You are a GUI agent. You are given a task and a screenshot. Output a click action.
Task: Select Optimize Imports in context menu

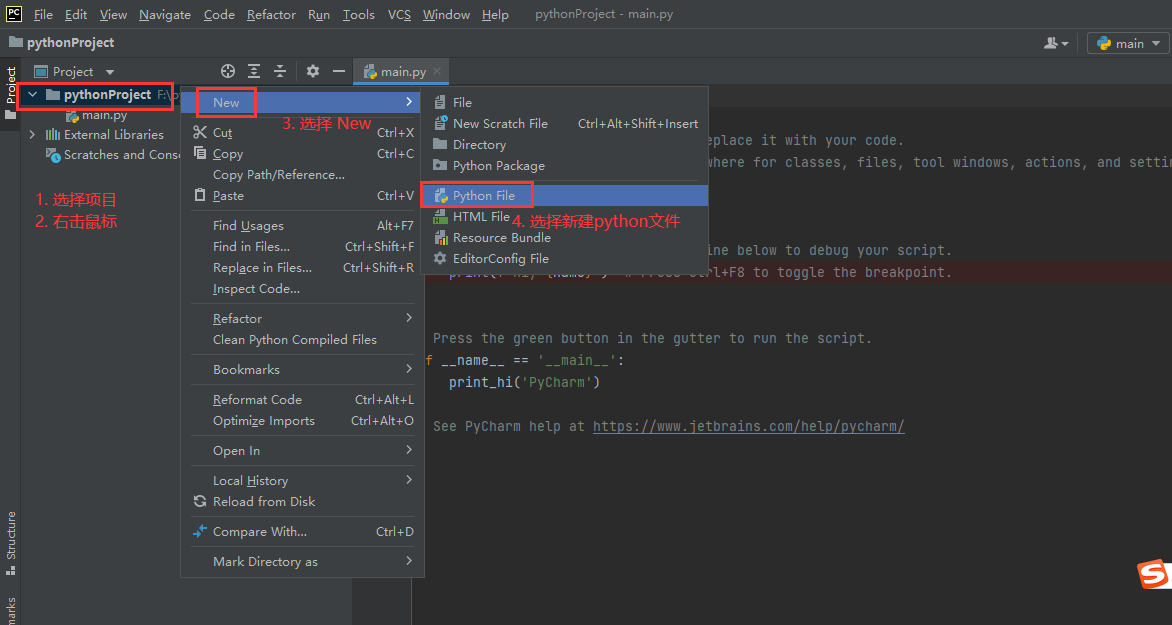point(303,420)
